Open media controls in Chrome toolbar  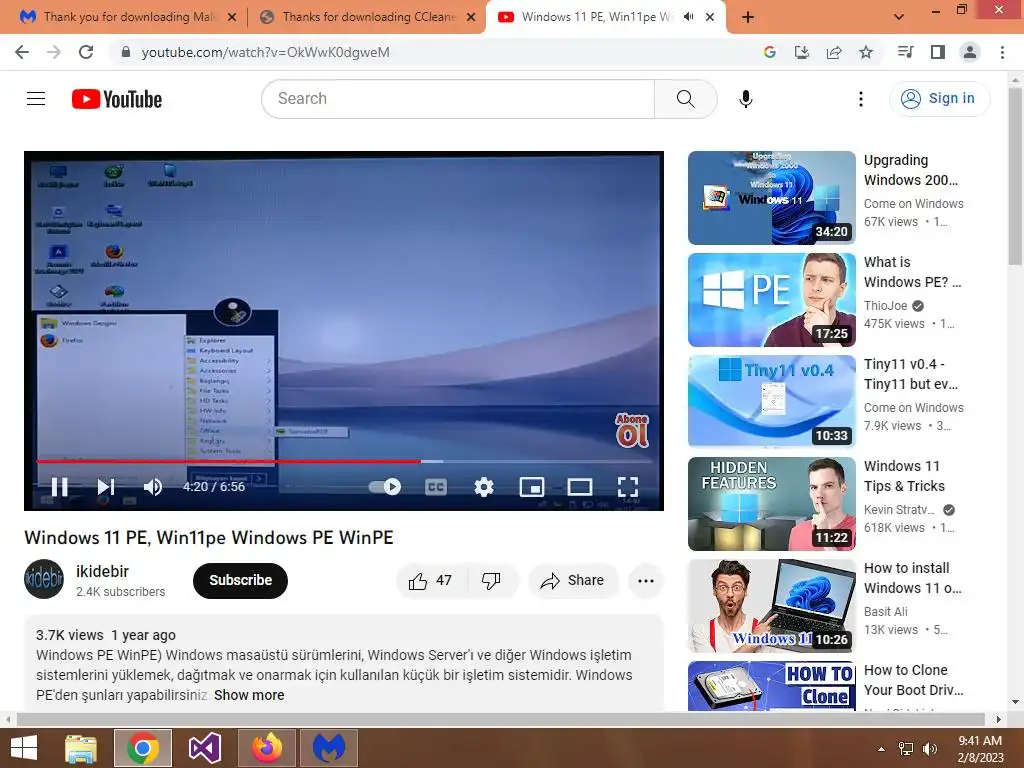point(905,52)
